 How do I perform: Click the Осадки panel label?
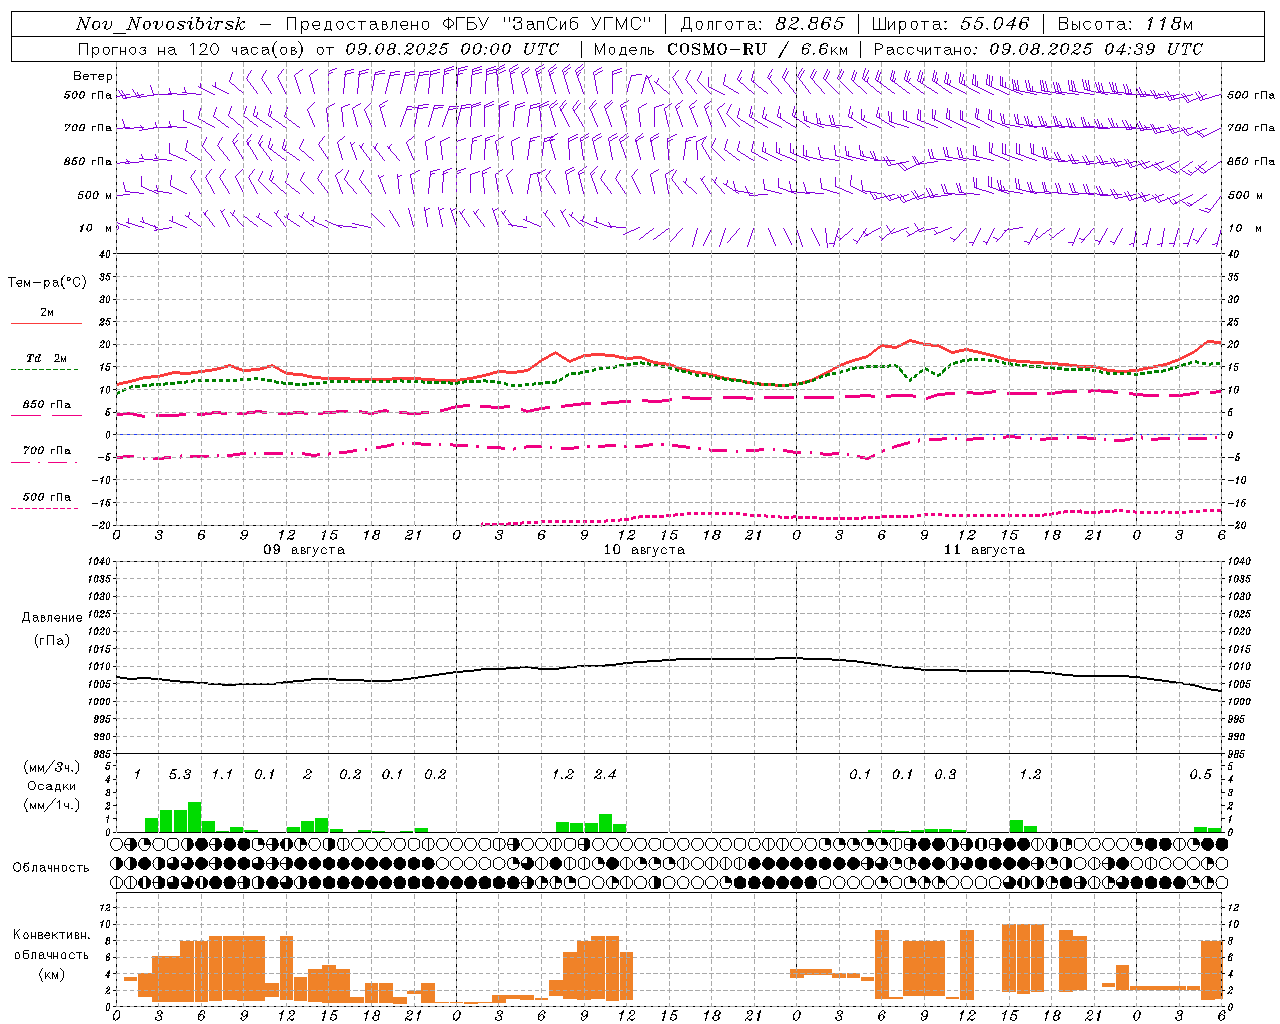50,786
